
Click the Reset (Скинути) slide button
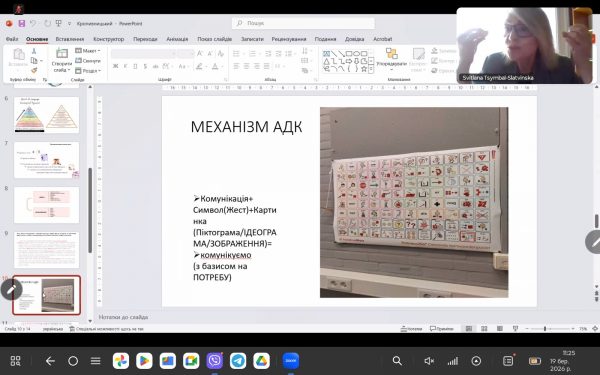coord(88,61)
